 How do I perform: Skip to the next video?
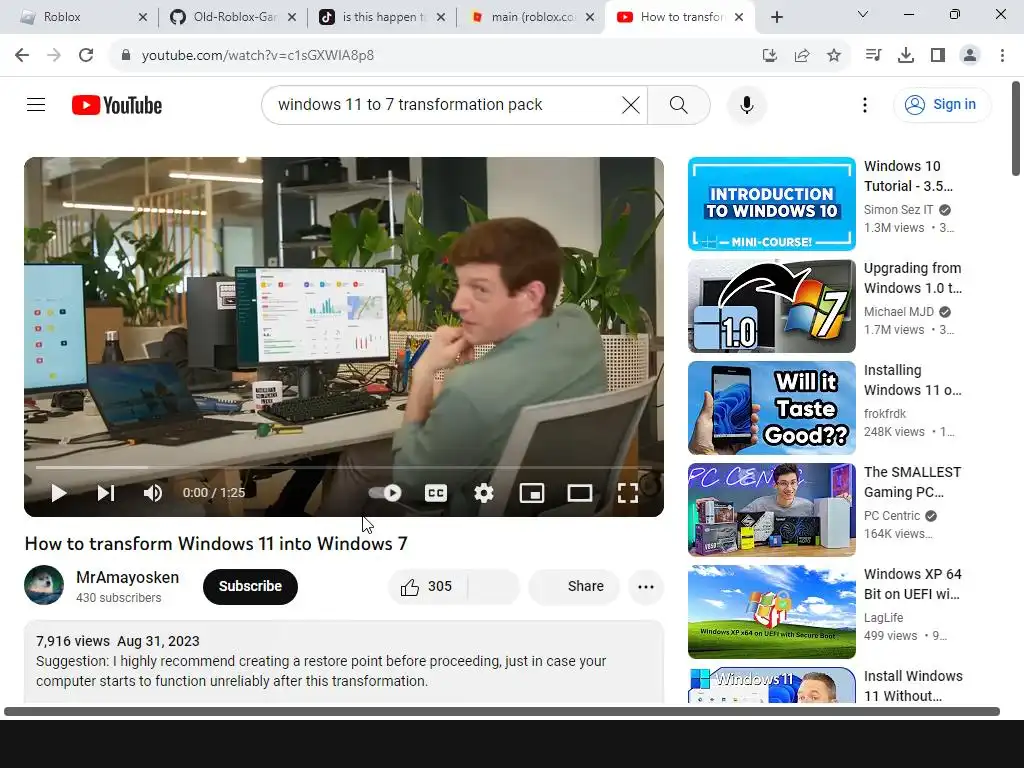(x=106, y=493)
